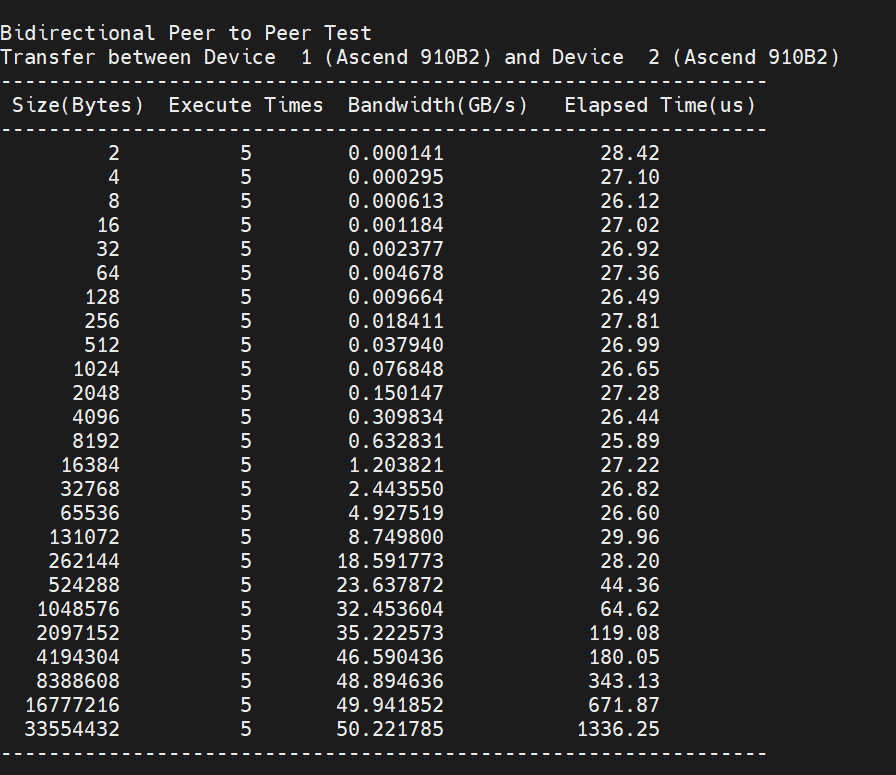The image size is (896, 775).
Task: Click the bandwidth value 1.203821
Action: (395, 465)
